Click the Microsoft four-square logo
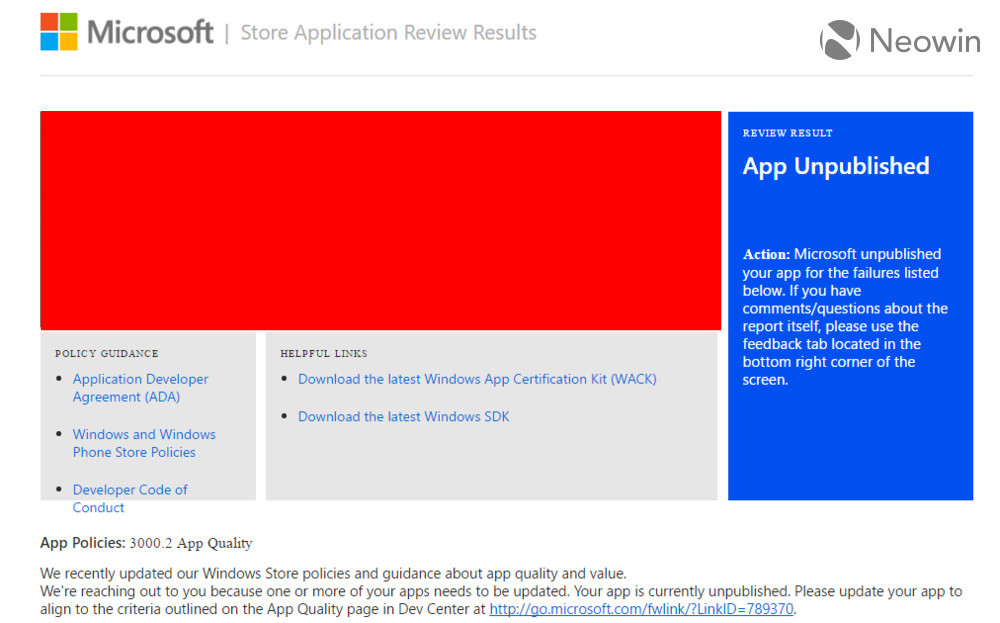1000x623 pixels. click(59, 32)
